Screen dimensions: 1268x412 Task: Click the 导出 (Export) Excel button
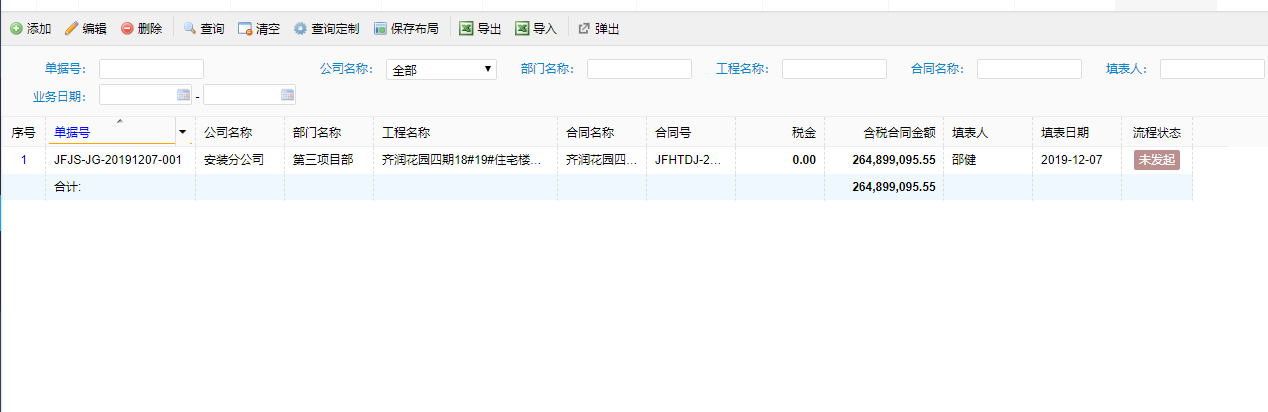480,29
